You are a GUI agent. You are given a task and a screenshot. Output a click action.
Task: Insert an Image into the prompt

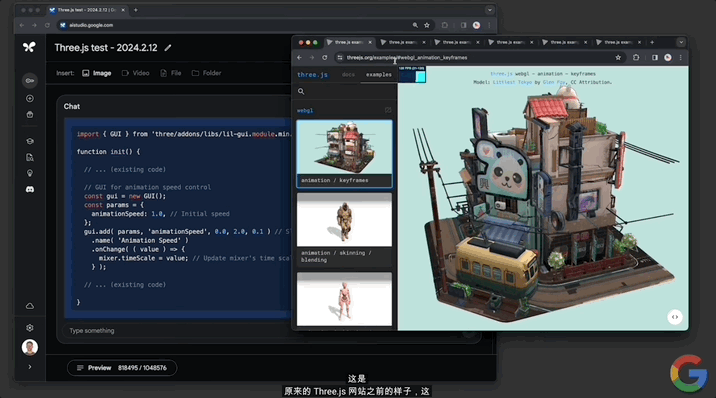97,73
